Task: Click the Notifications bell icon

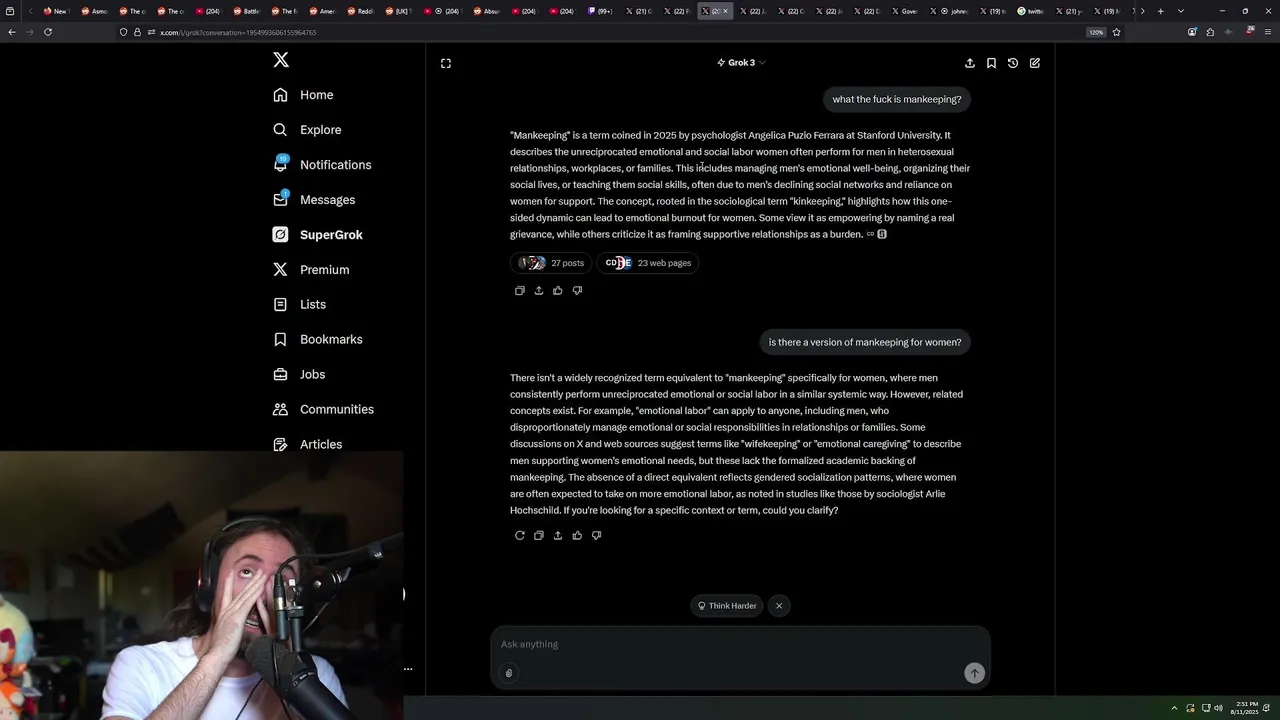Action: pyautogui.click(x=281, y=164)
